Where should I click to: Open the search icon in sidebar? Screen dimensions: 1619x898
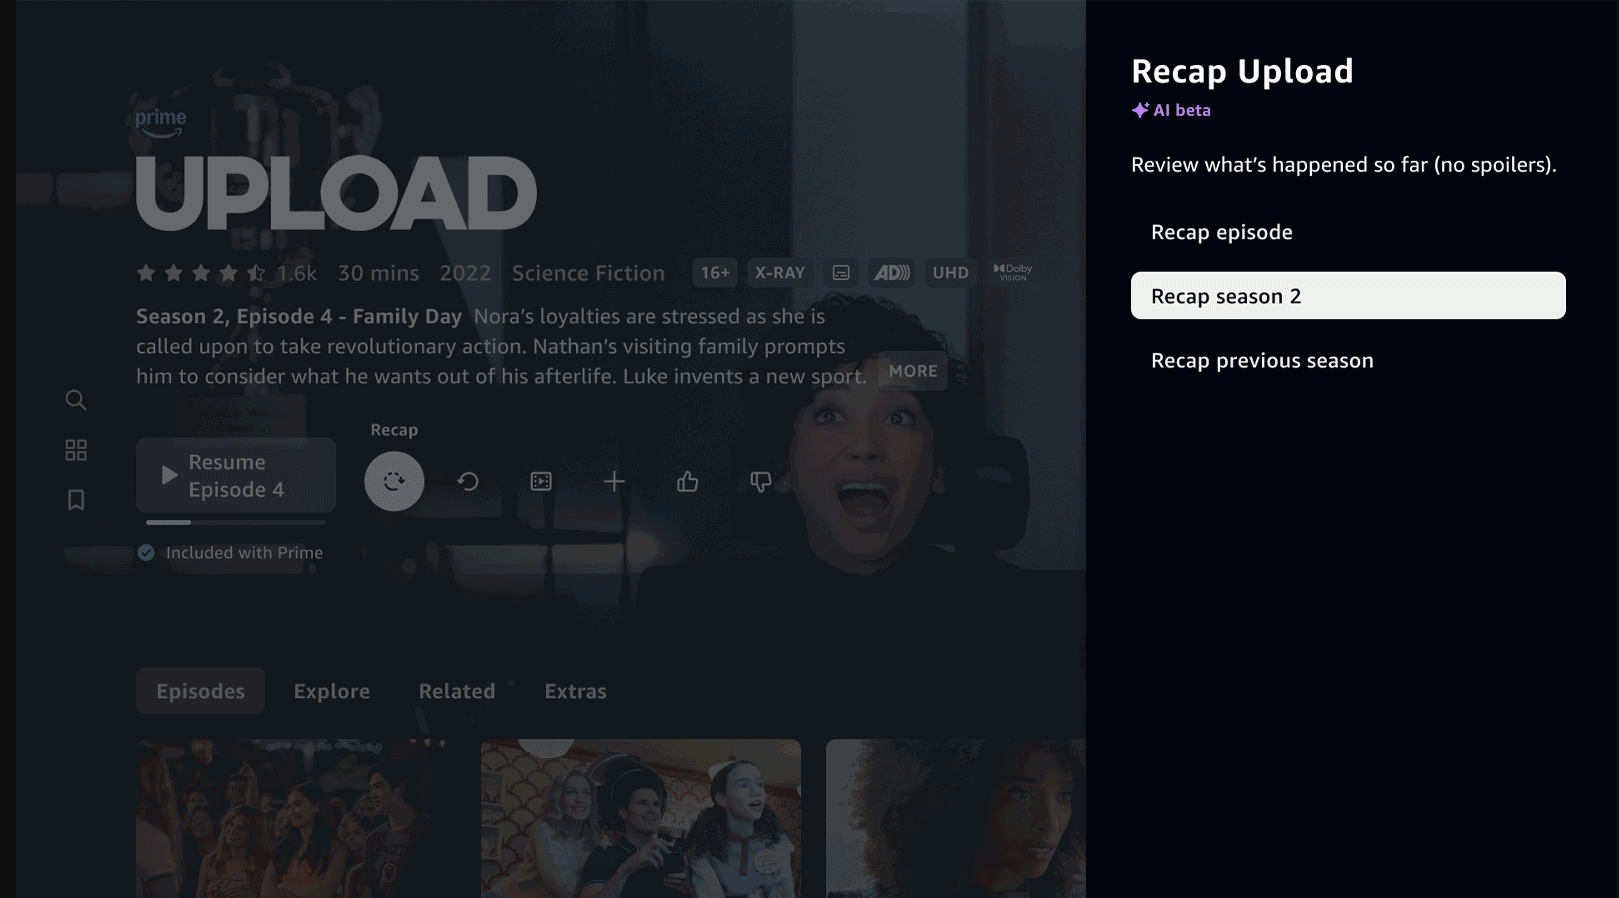pyautogui.click(x=76, y=400)
